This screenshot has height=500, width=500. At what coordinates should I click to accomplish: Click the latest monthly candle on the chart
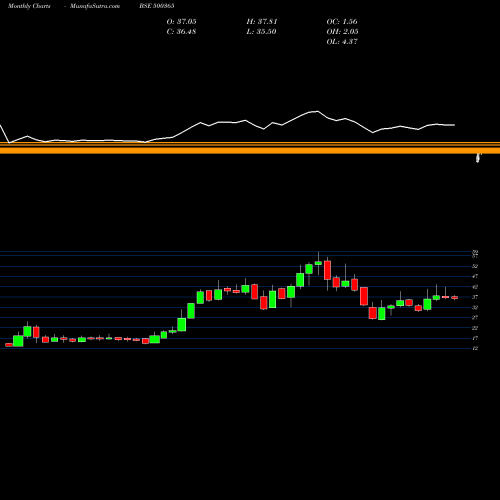(x=455, y=298)
